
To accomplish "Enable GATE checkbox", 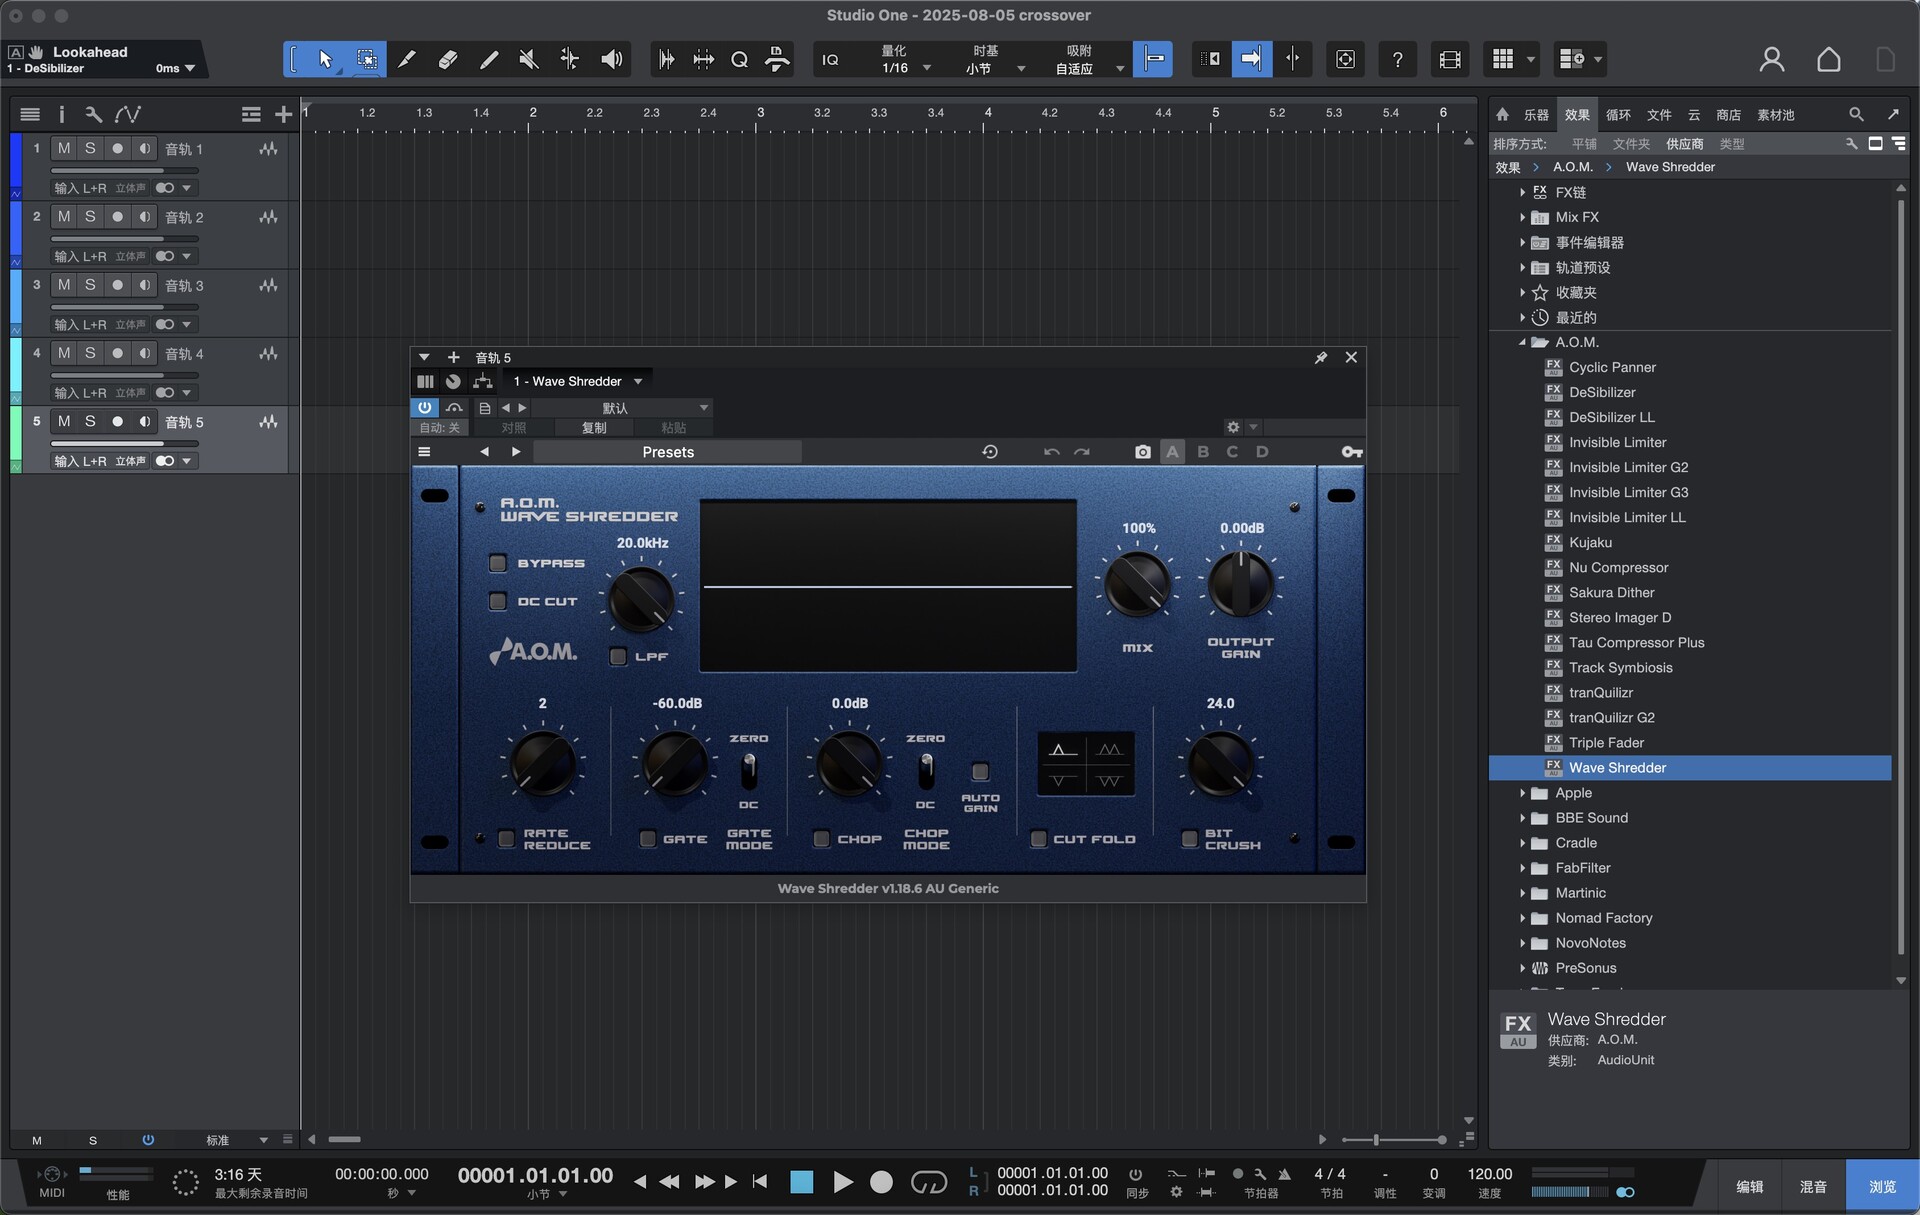I will (648, 839).
